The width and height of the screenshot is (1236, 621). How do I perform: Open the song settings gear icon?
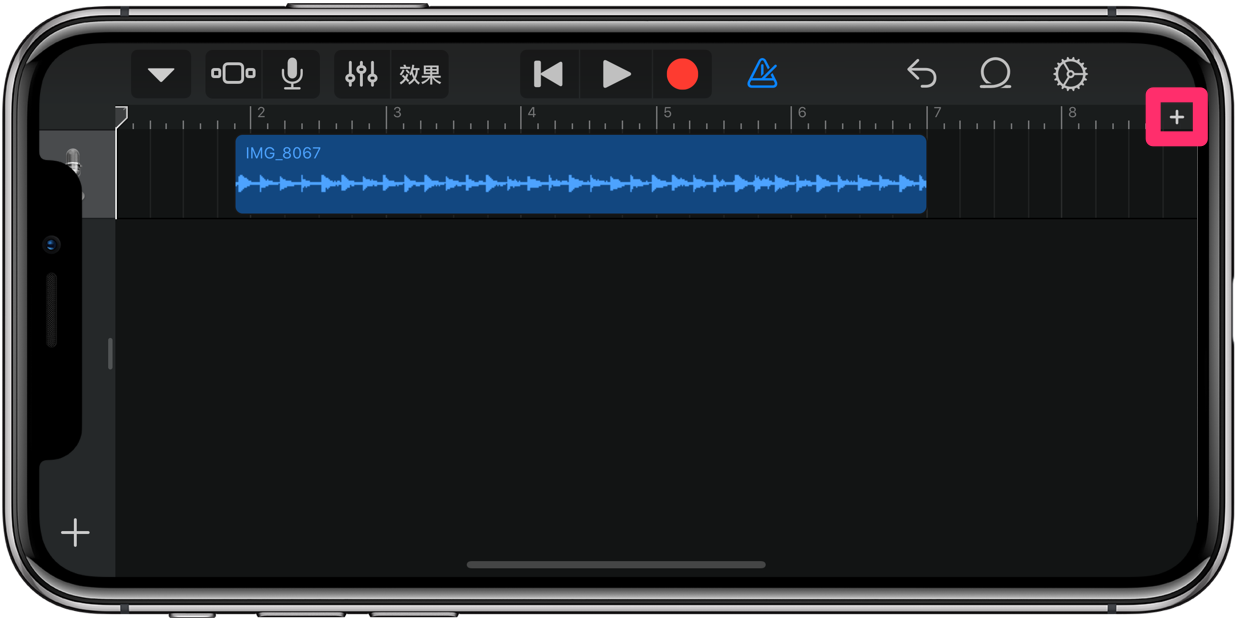pos(1070,74)
